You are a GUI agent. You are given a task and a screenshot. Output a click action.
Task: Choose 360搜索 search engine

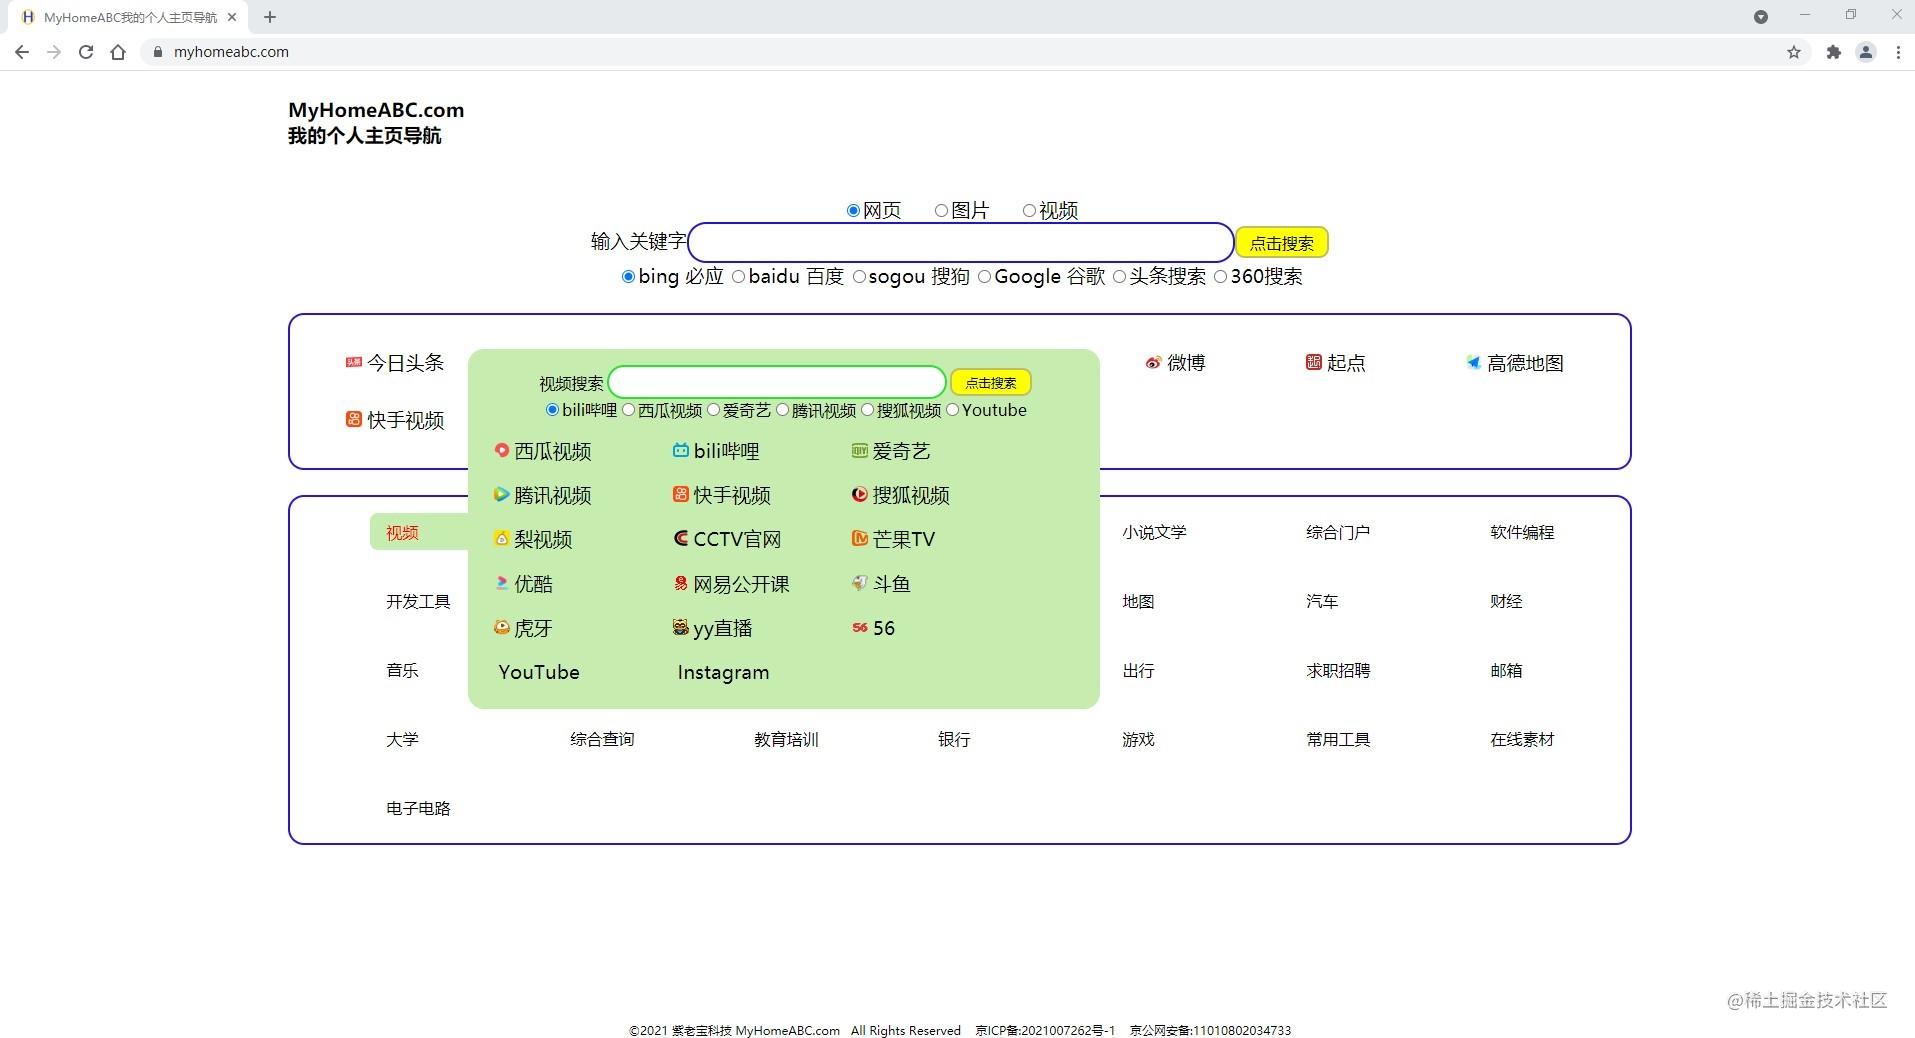[1220, 276]
